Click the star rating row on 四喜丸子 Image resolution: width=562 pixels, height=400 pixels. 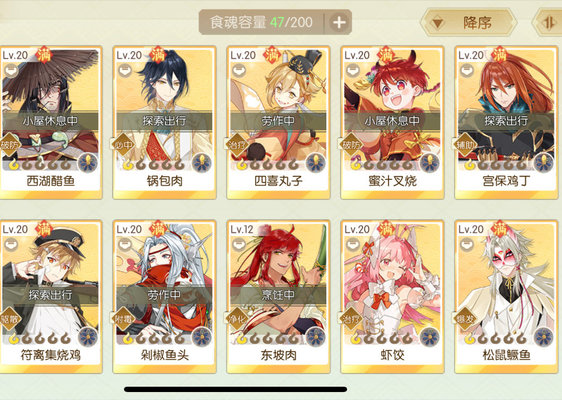[268, 165]
